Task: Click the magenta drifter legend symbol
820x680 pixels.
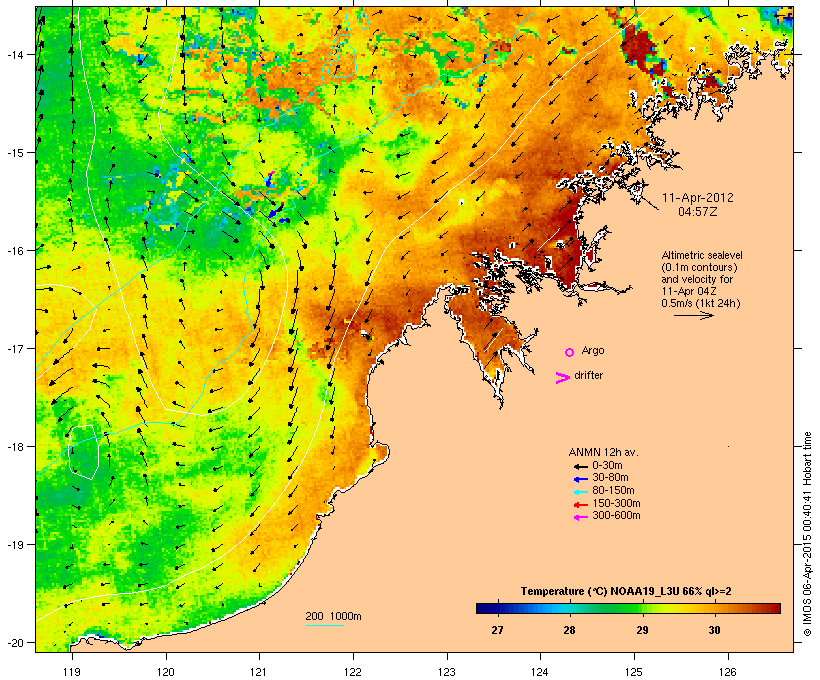Action: (x=562, y=378)
